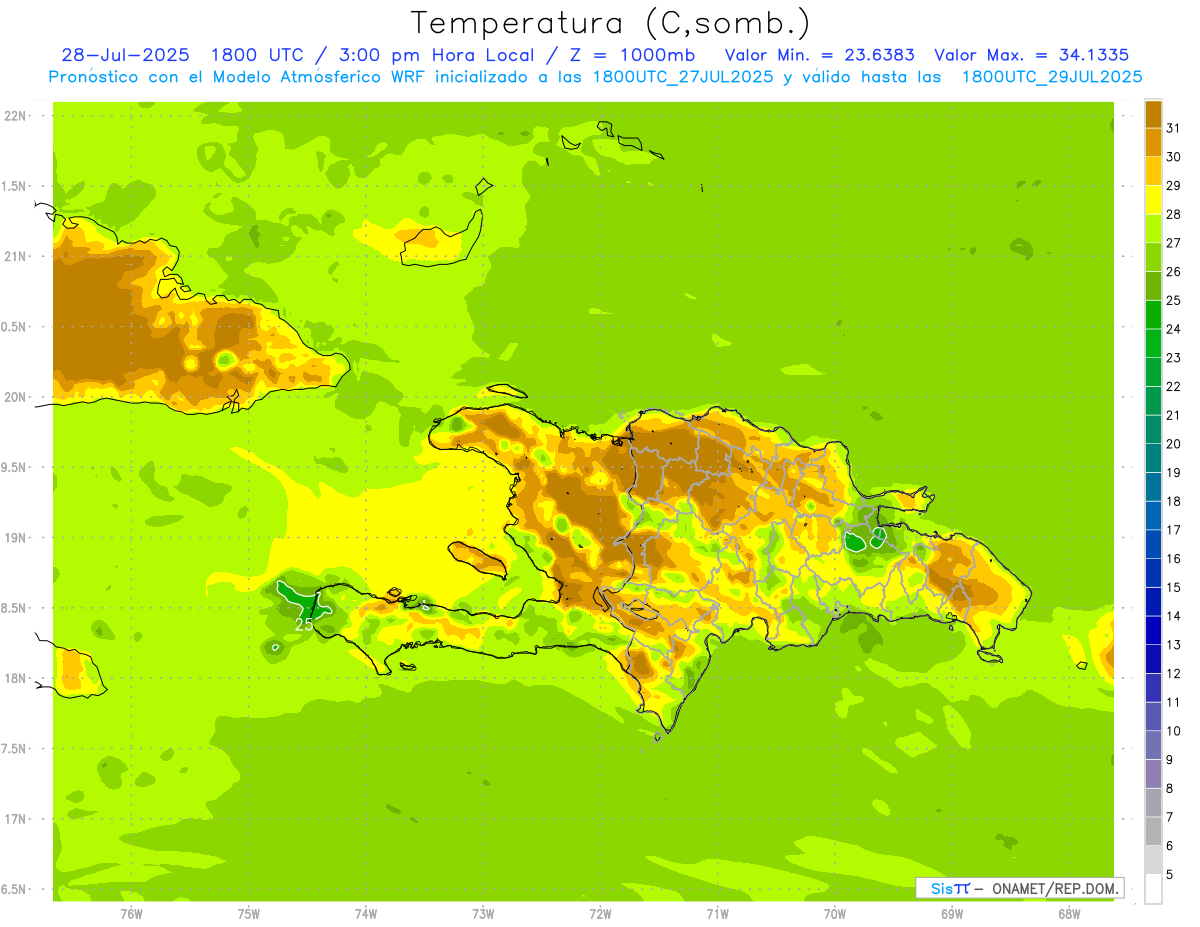Click the 21N latitude axis label
Screen dimensions: 1200x927
tap(14, 256)
